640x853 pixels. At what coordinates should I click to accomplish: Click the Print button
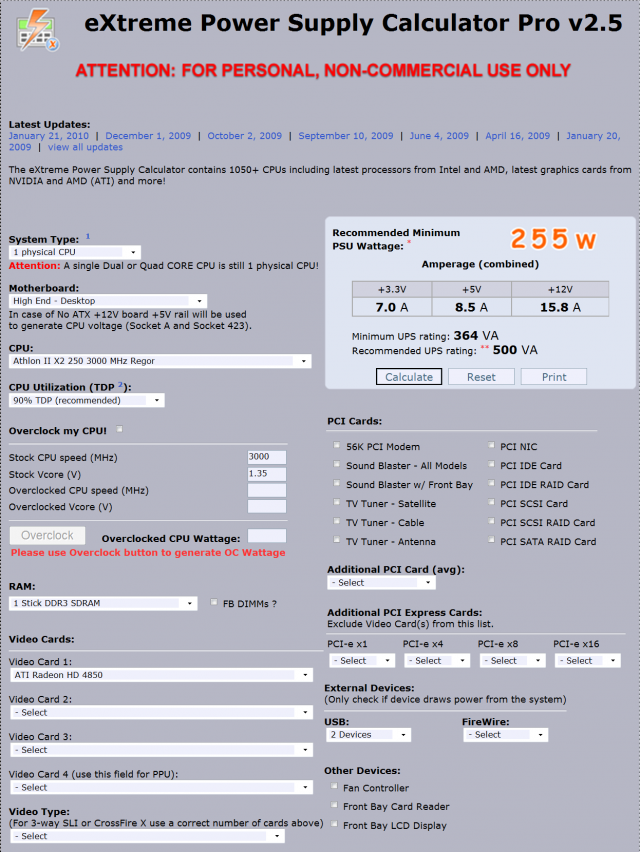pyautogui.click(x=553, y=377)
